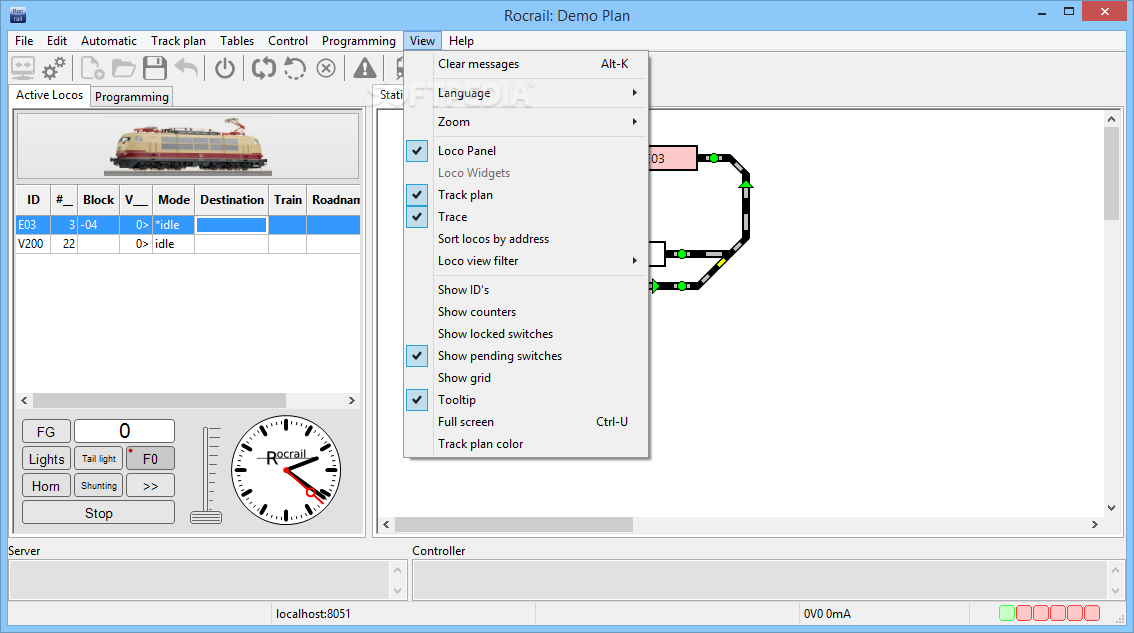Click the connect-to-server monitor icon

22,69
